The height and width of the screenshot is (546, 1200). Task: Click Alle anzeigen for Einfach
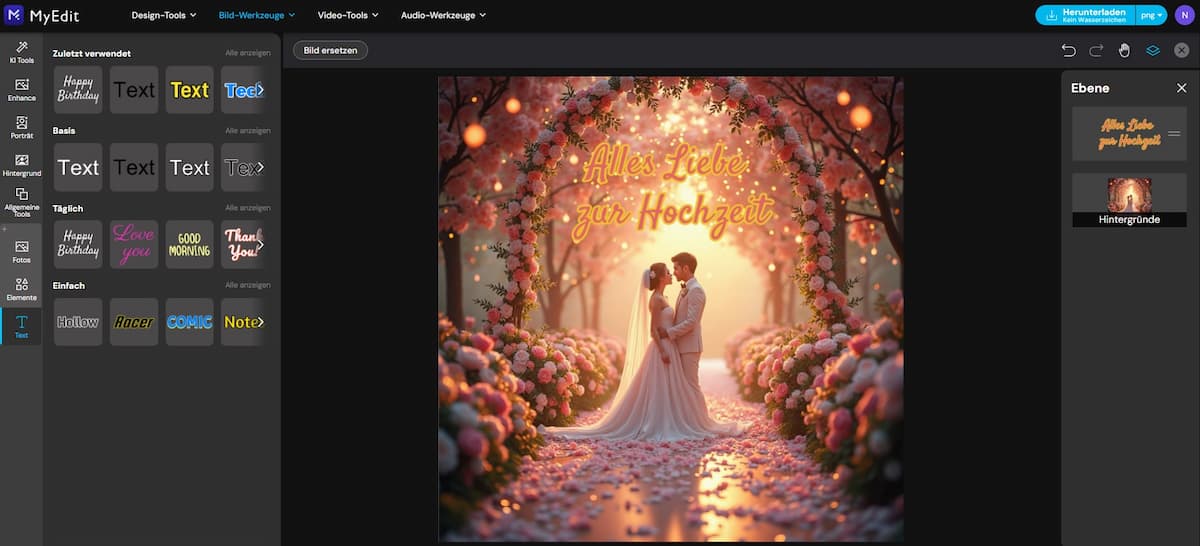[248, 285]
